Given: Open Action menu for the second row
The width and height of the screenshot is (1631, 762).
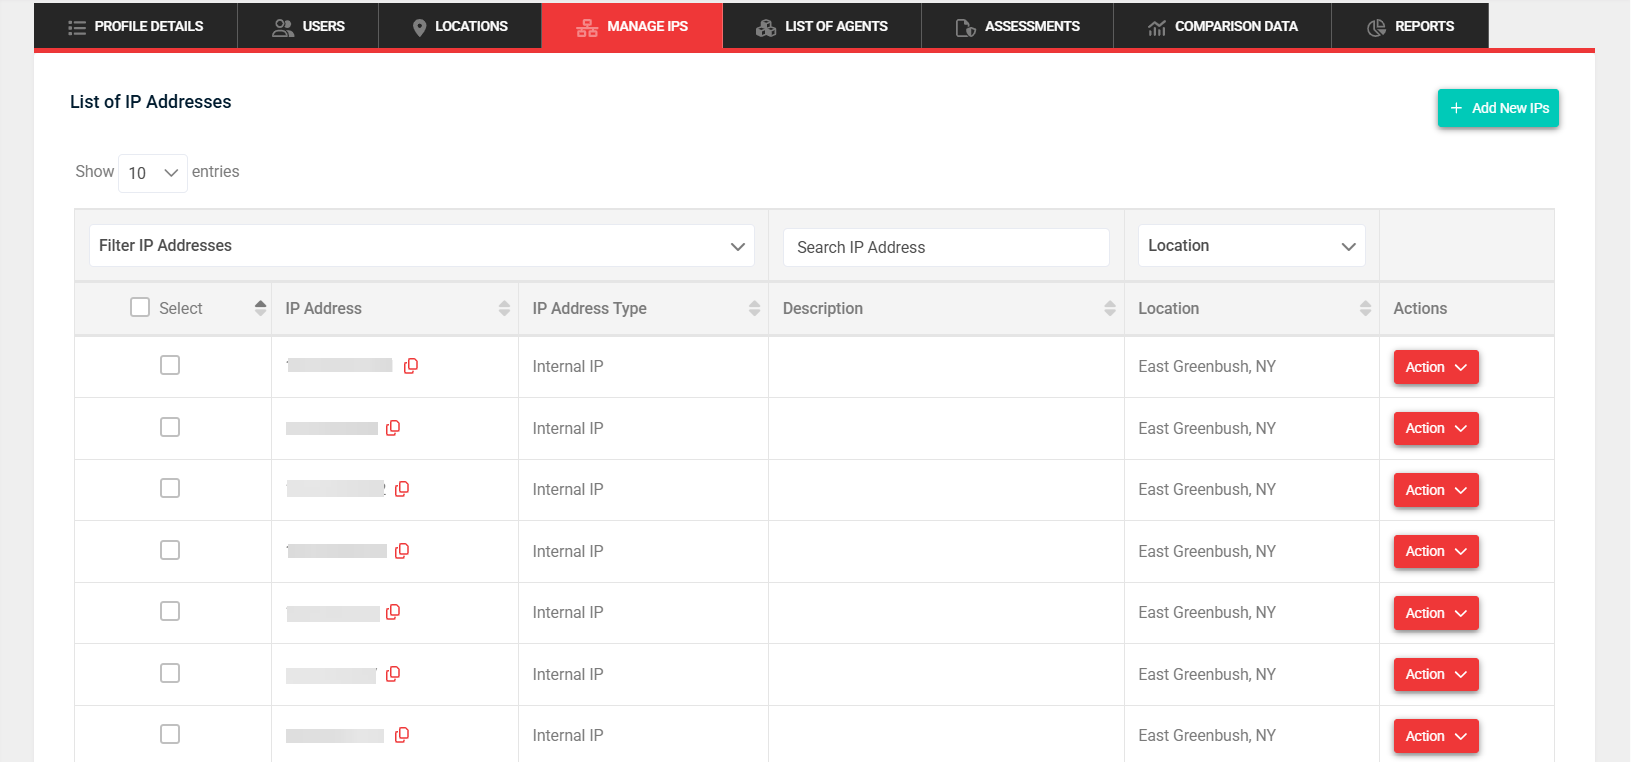Looking at the screenshot, I should tap(1435, 429).
